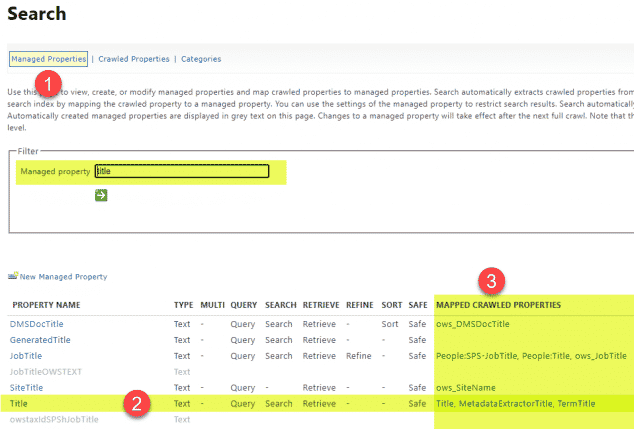Click the Search page heading
634x429 pixels.
coord(37,14)
